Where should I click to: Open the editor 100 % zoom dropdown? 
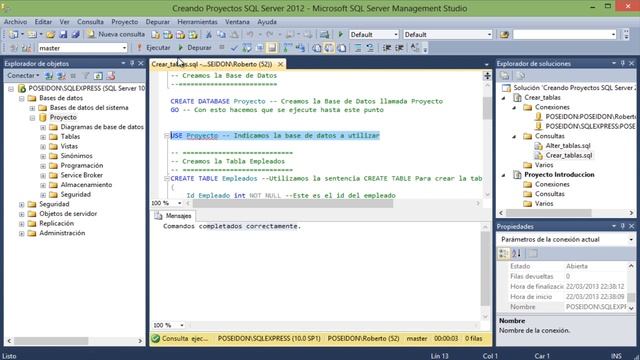[179, 203]
